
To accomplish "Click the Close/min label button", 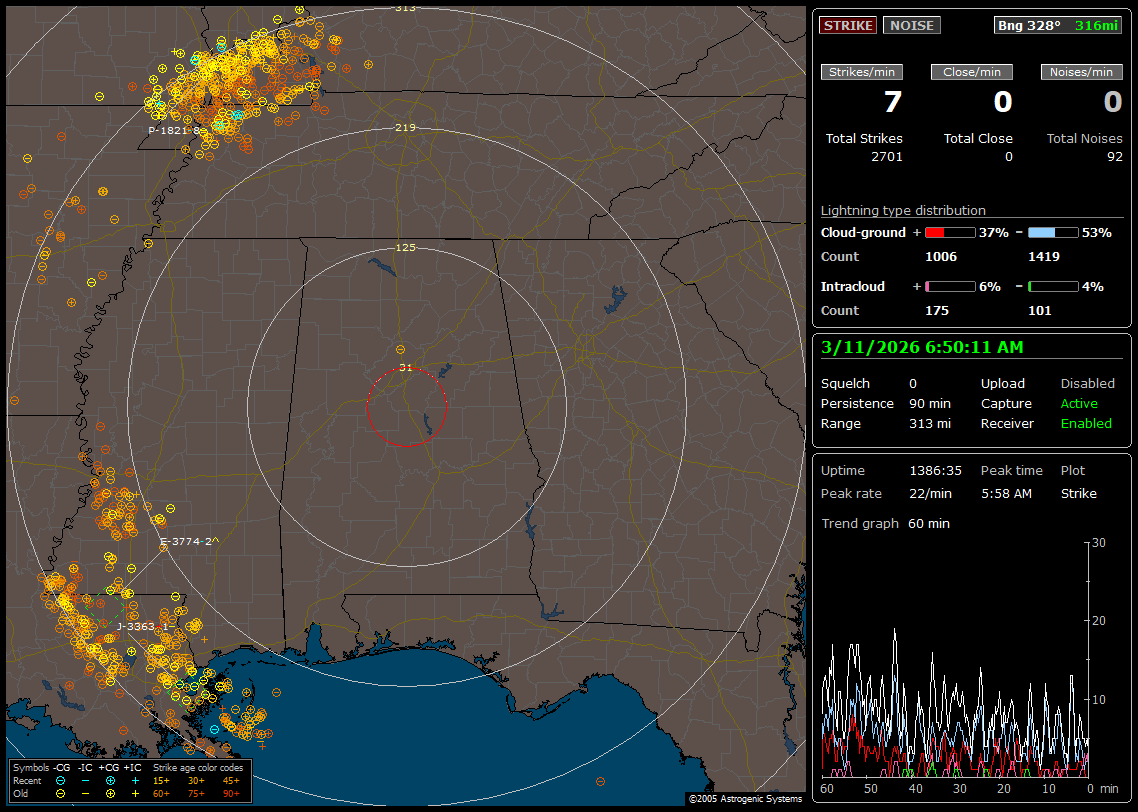I will [971, 72].
